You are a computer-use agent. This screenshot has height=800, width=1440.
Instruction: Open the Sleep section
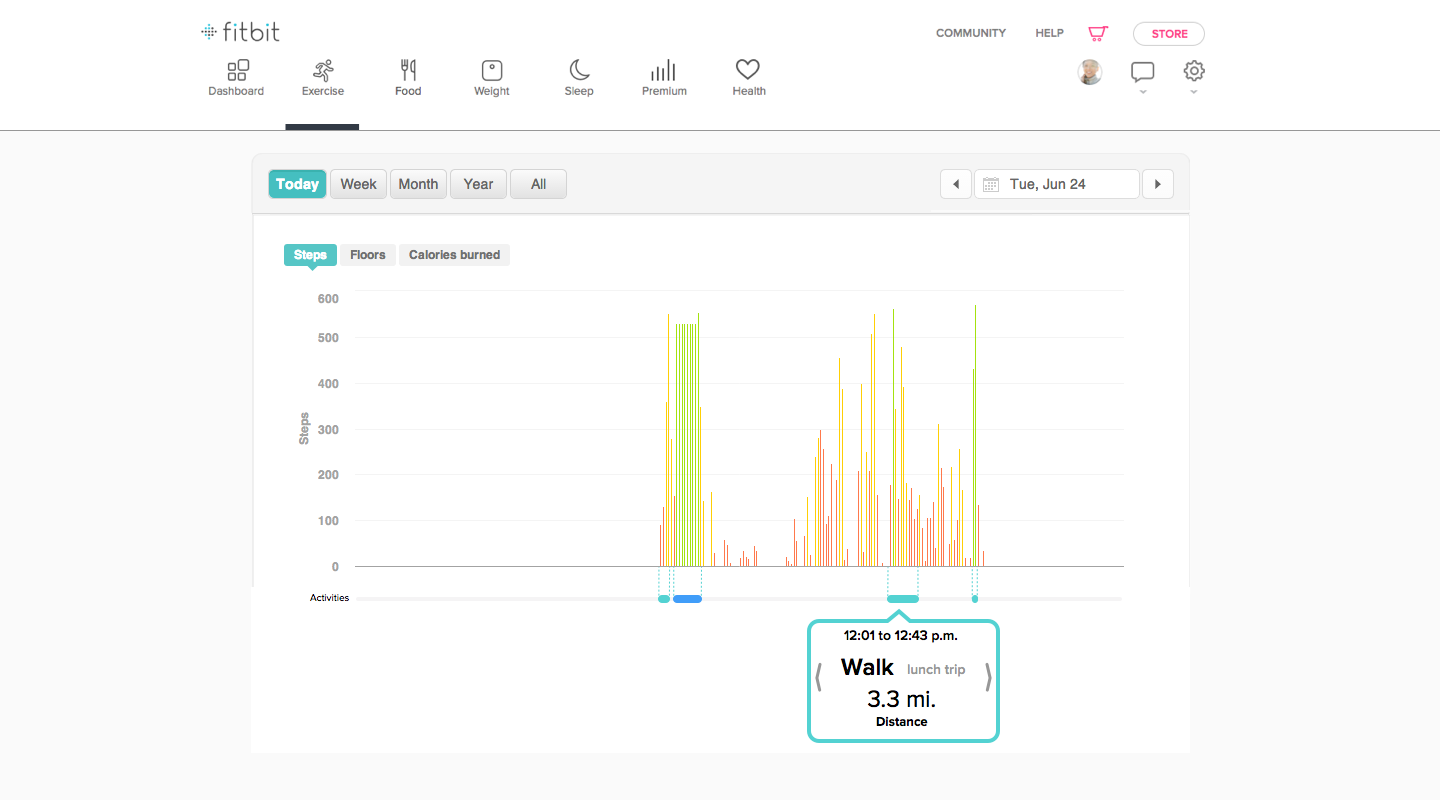point(579,78)
